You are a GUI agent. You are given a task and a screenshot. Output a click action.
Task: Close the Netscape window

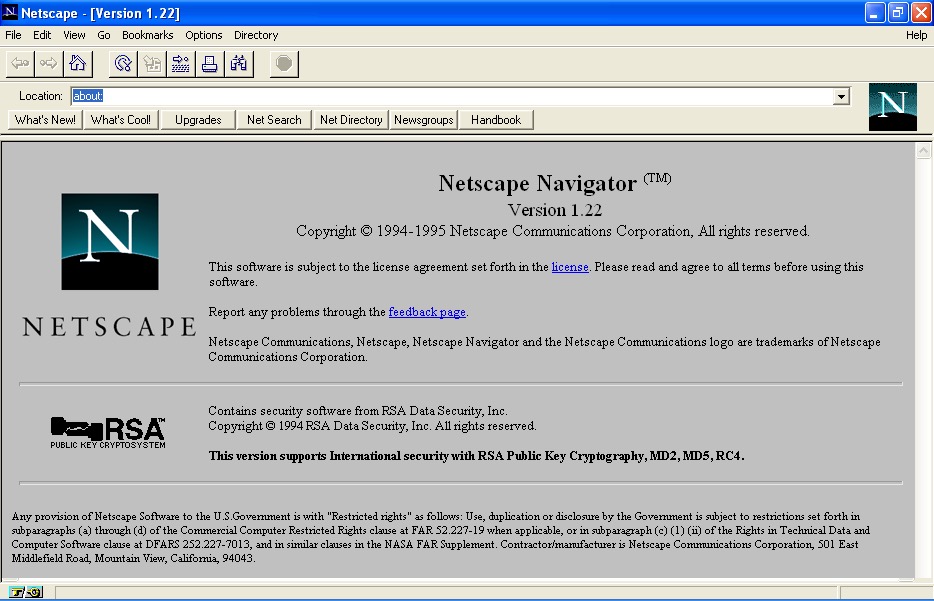(x=921, y=13)
